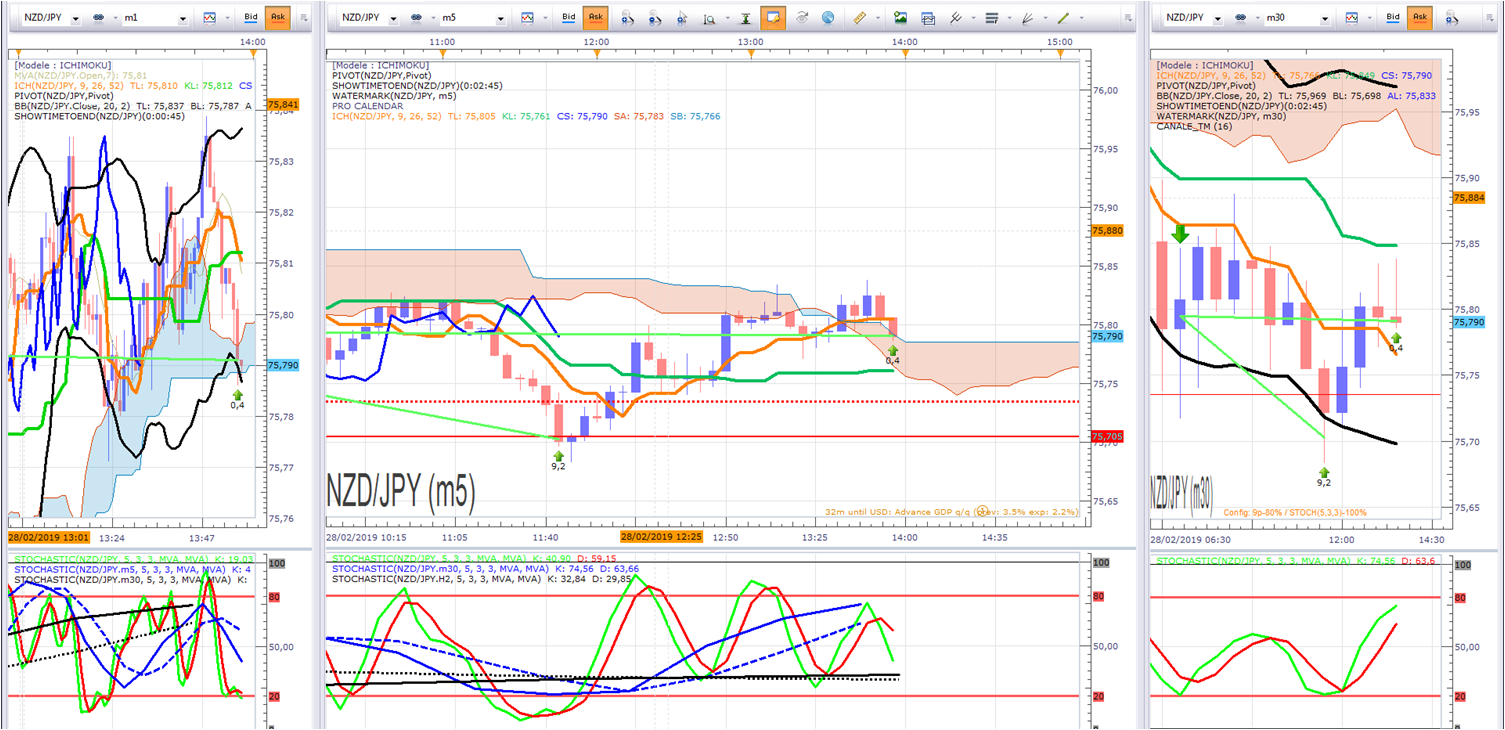The height and width of the screenshot is (730, 1505).
Task: Click the chart window template icon
Action: 928,18
